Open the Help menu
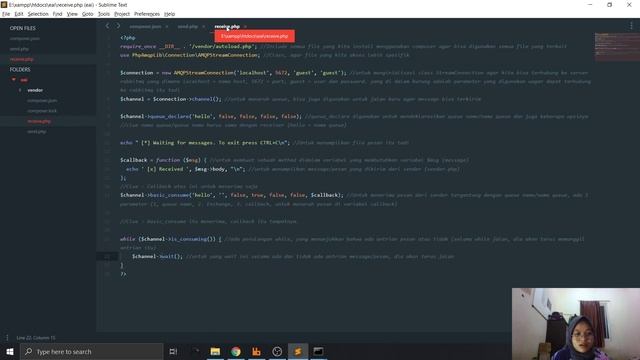The image size is (640, 360). pyautogui.click(x=169, y=14)
